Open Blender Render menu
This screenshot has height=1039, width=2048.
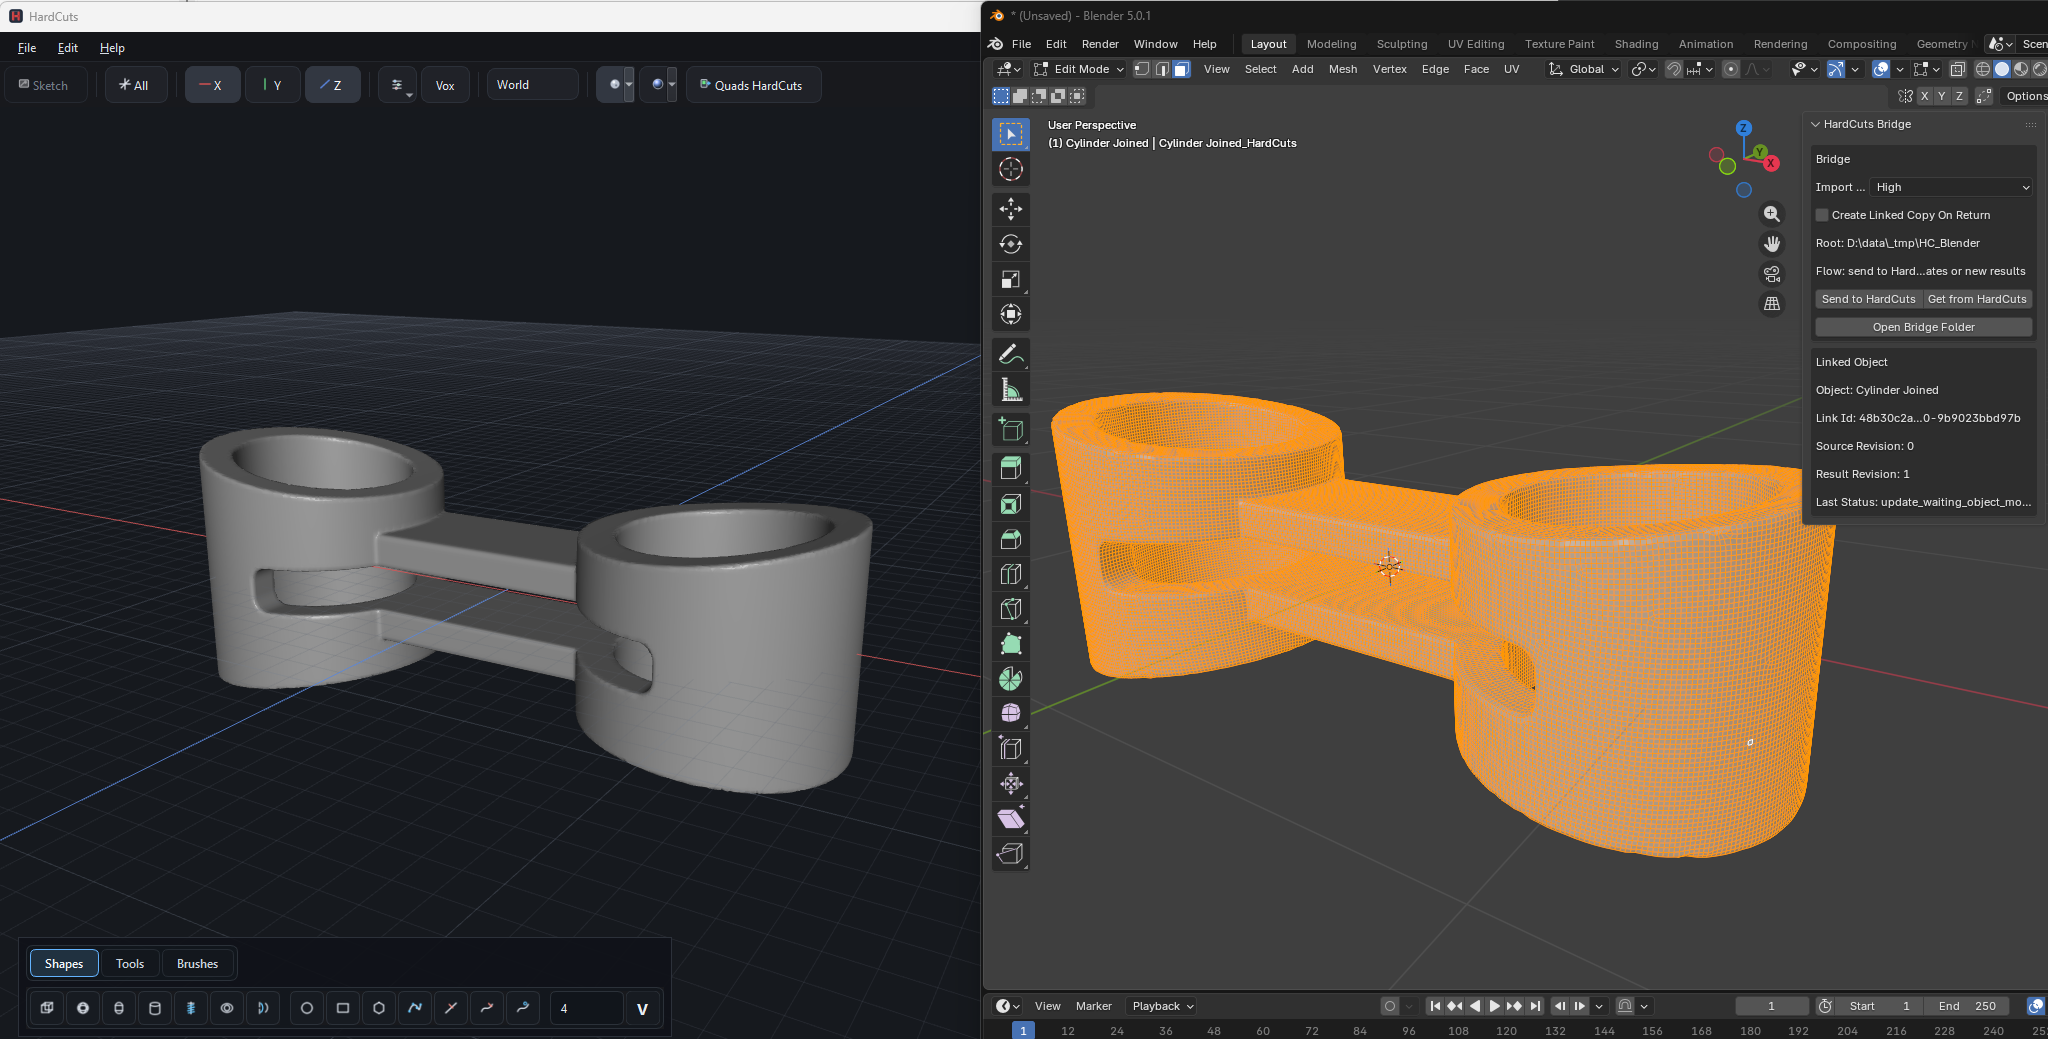point(1100,44)
